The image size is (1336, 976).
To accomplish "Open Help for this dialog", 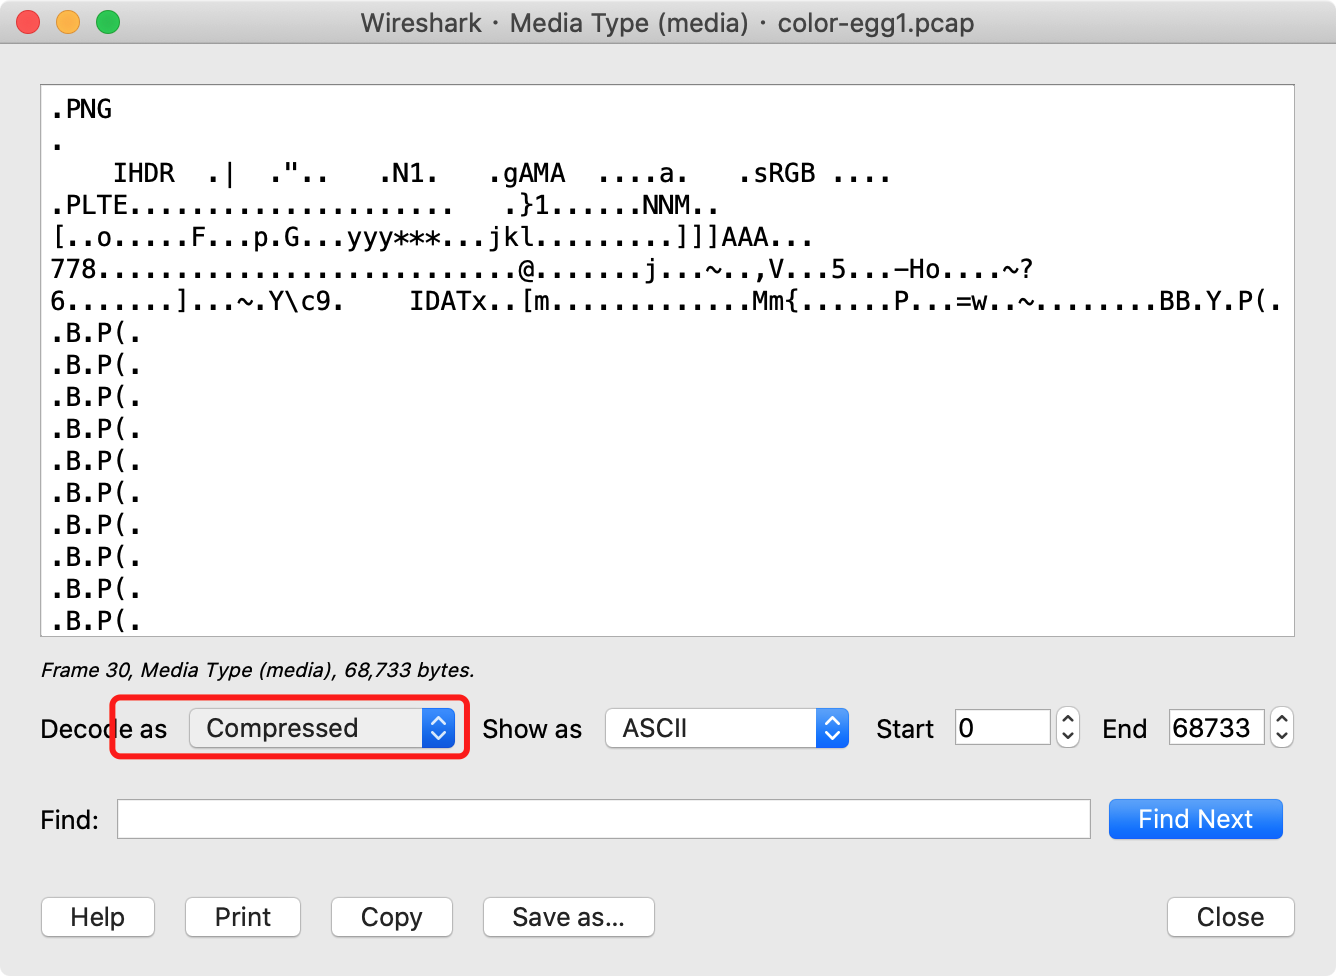I will point(98,917).
